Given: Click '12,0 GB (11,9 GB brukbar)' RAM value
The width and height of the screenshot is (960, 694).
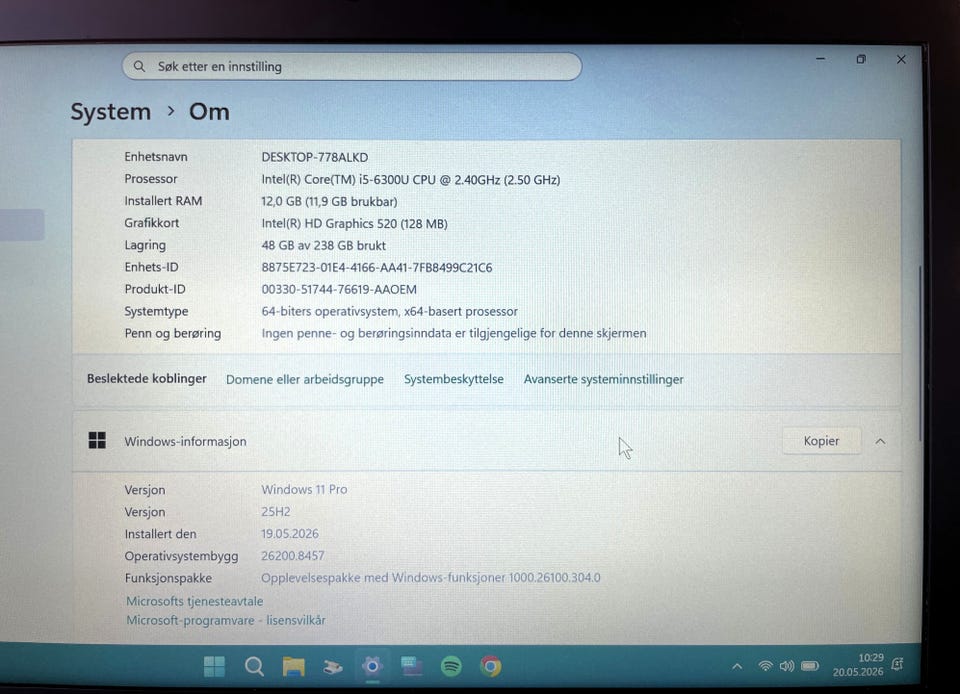Looking at the screenshot, I should pyautogui.click(x=329, y=201).
